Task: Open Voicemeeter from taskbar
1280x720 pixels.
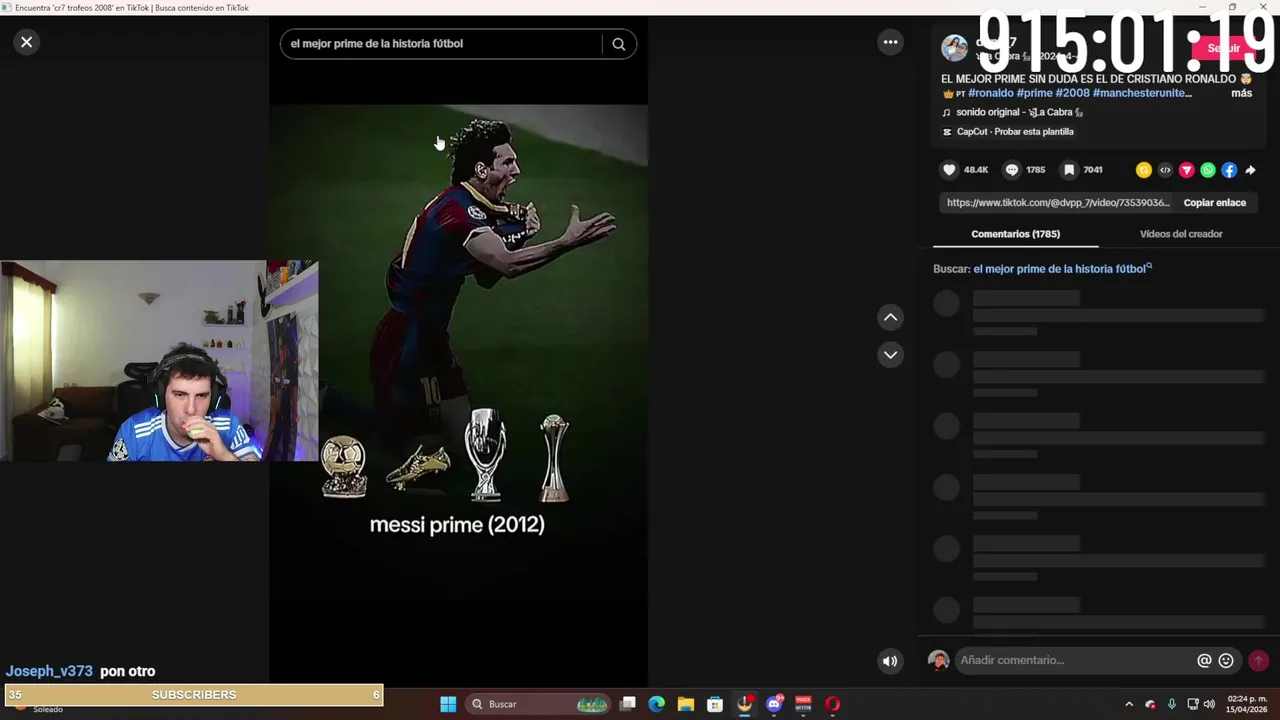Action: click(x=803, y=704)
